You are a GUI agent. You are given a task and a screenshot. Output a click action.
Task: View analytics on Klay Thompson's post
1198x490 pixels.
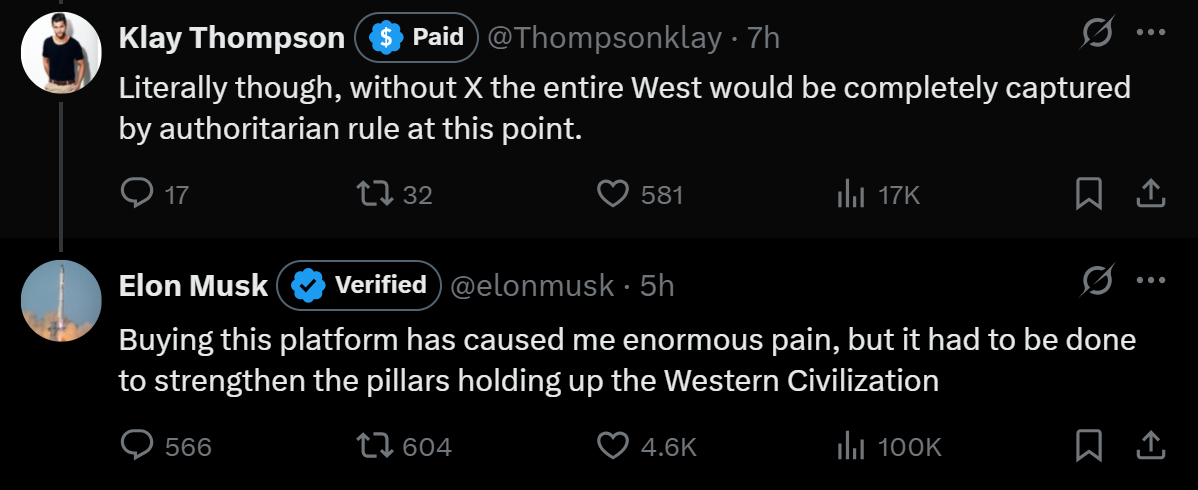click(x=849, y=194)
